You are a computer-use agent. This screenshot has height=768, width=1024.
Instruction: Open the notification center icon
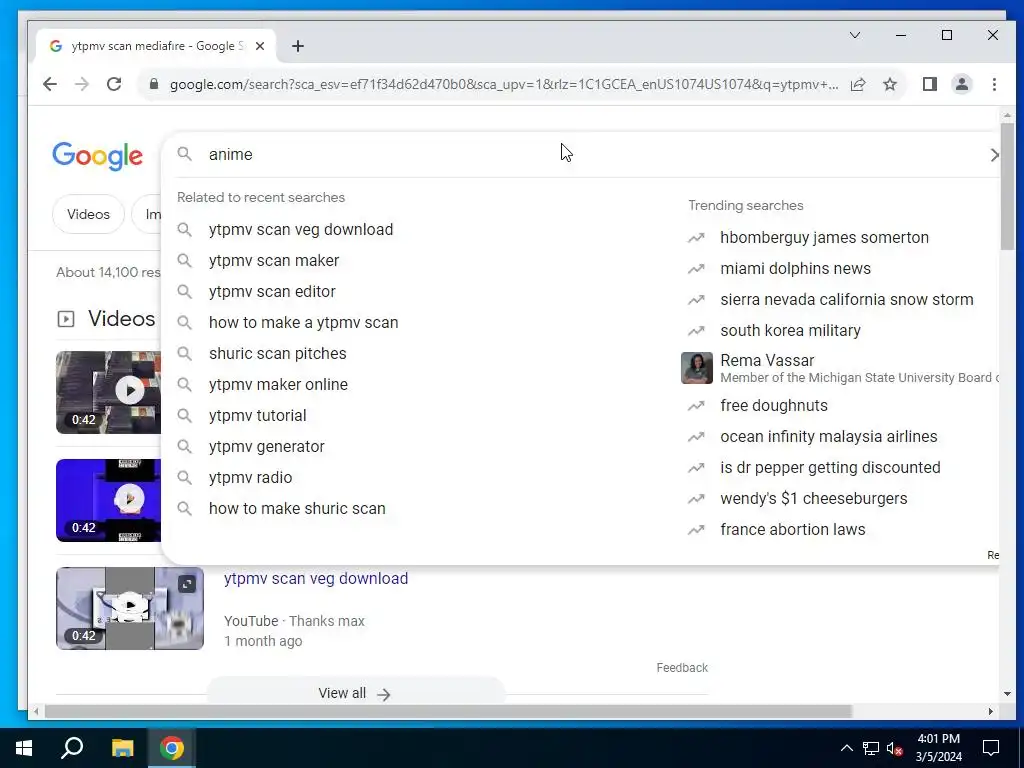pos(991,748)
